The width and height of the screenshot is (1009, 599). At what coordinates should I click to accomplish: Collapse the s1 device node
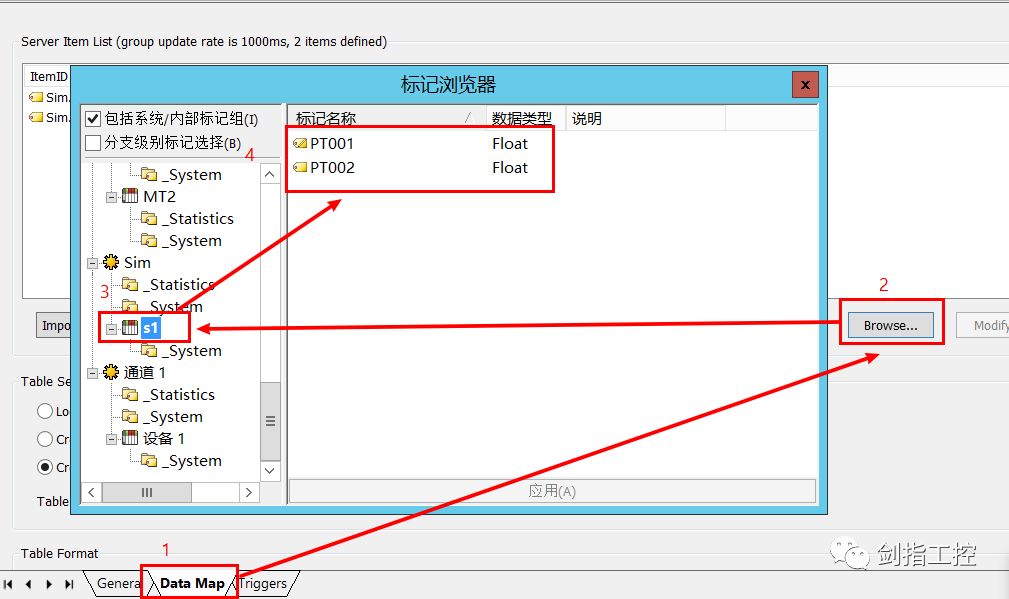[x=111, y=329]
